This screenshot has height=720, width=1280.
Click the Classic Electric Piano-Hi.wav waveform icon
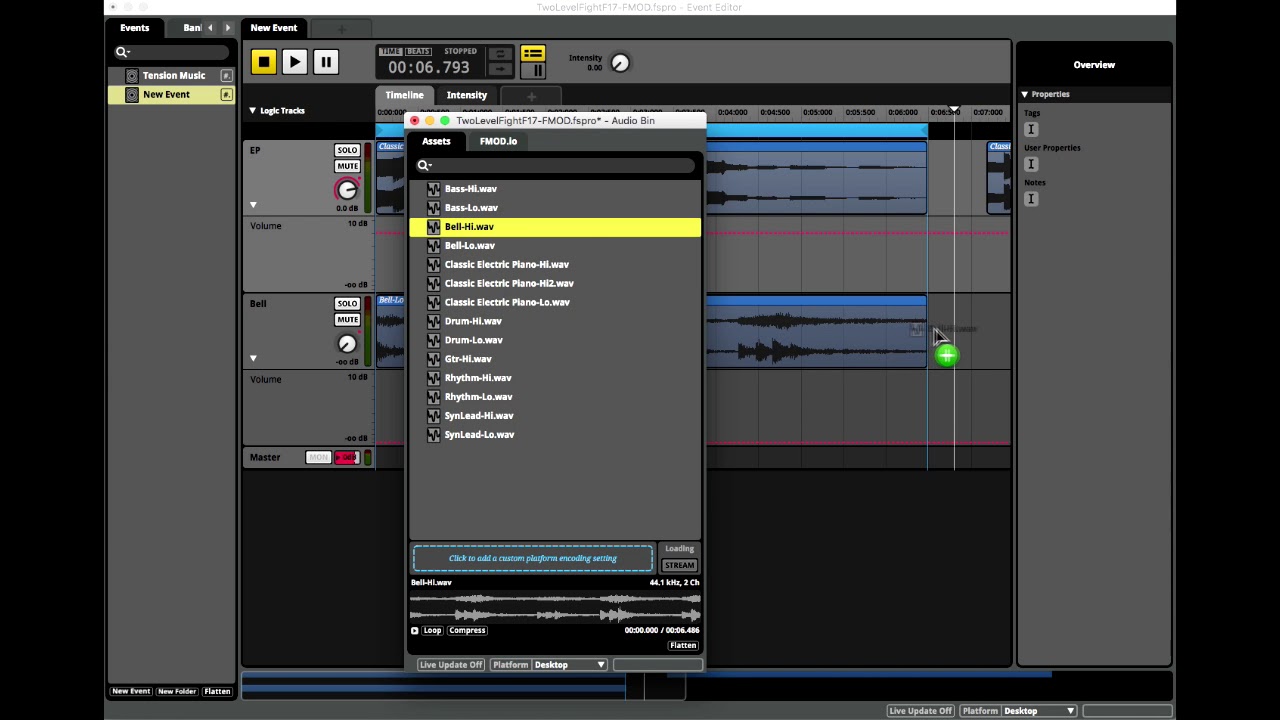(433, 265)
